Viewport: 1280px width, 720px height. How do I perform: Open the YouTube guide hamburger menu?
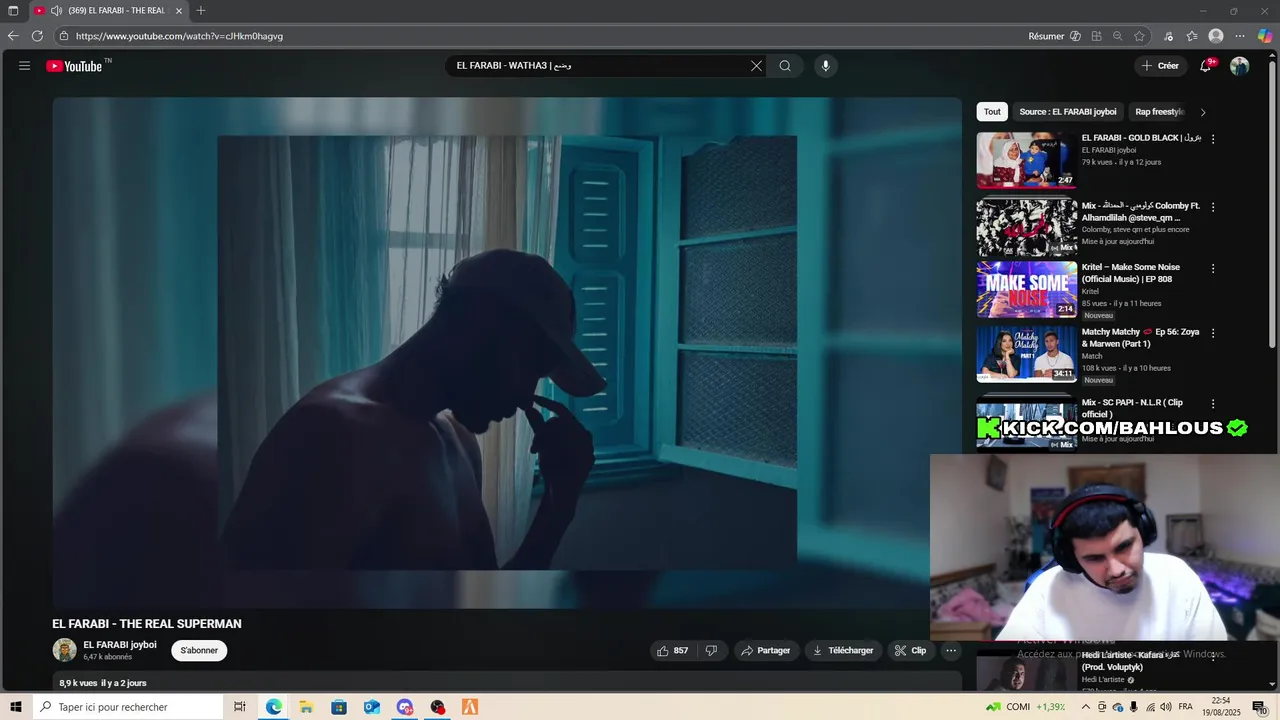24,66
